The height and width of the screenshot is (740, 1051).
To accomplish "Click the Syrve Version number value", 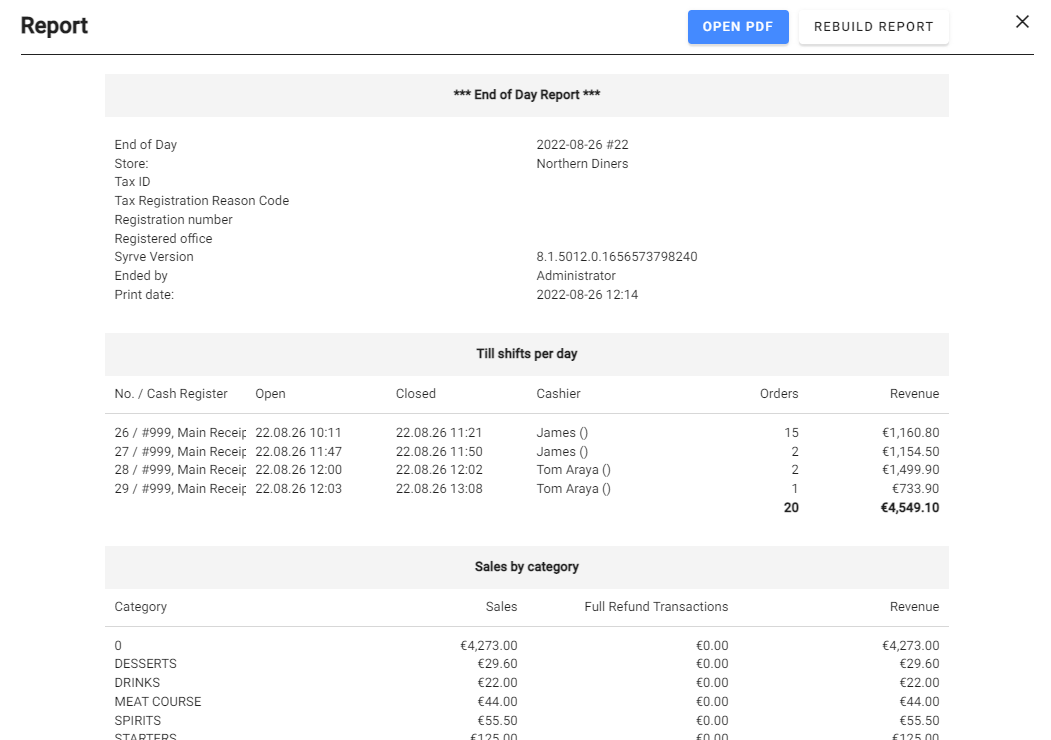I will [x=616, y=257].
